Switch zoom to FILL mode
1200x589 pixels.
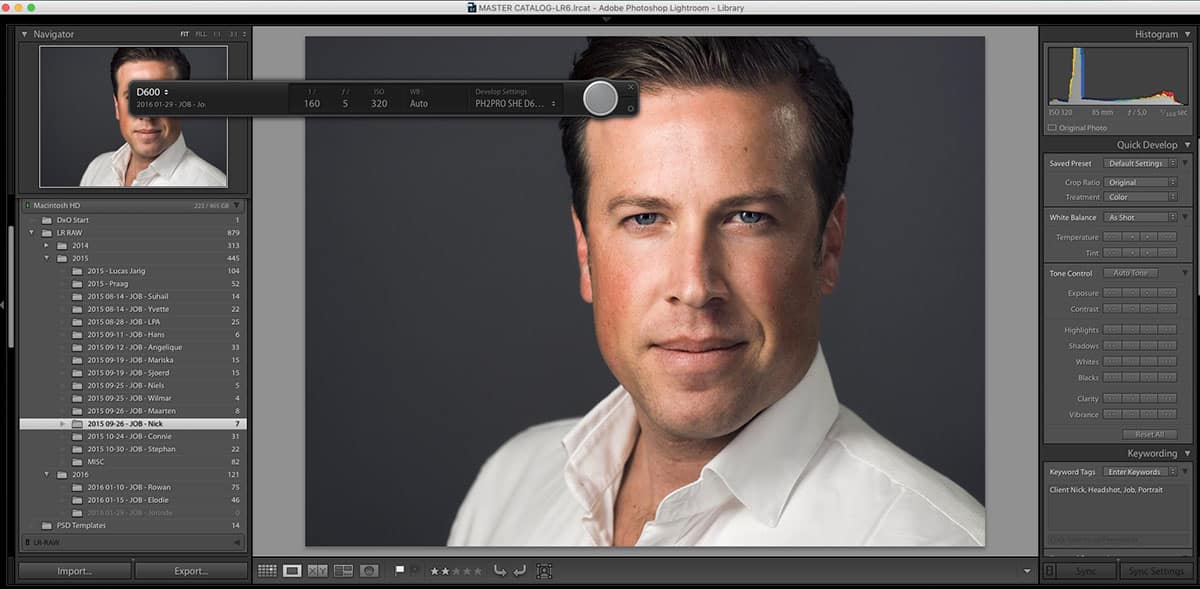click(202, 35)
